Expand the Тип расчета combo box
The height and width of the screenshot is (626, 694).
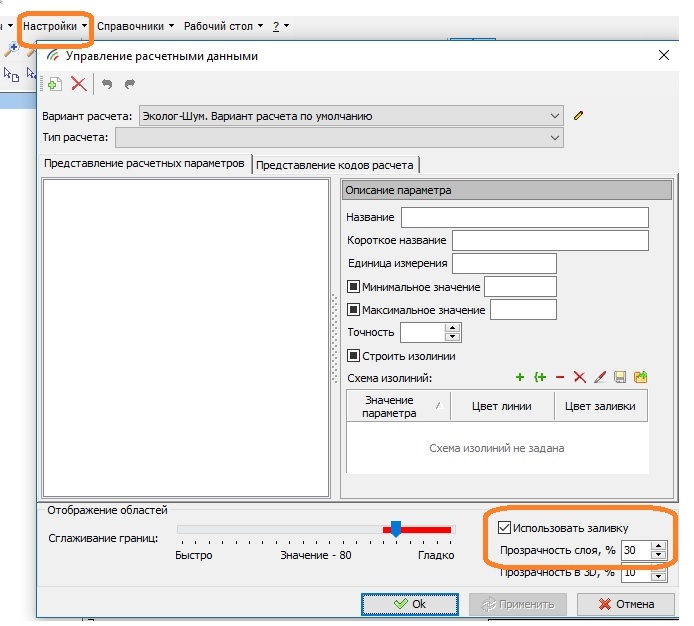point(555,137)
